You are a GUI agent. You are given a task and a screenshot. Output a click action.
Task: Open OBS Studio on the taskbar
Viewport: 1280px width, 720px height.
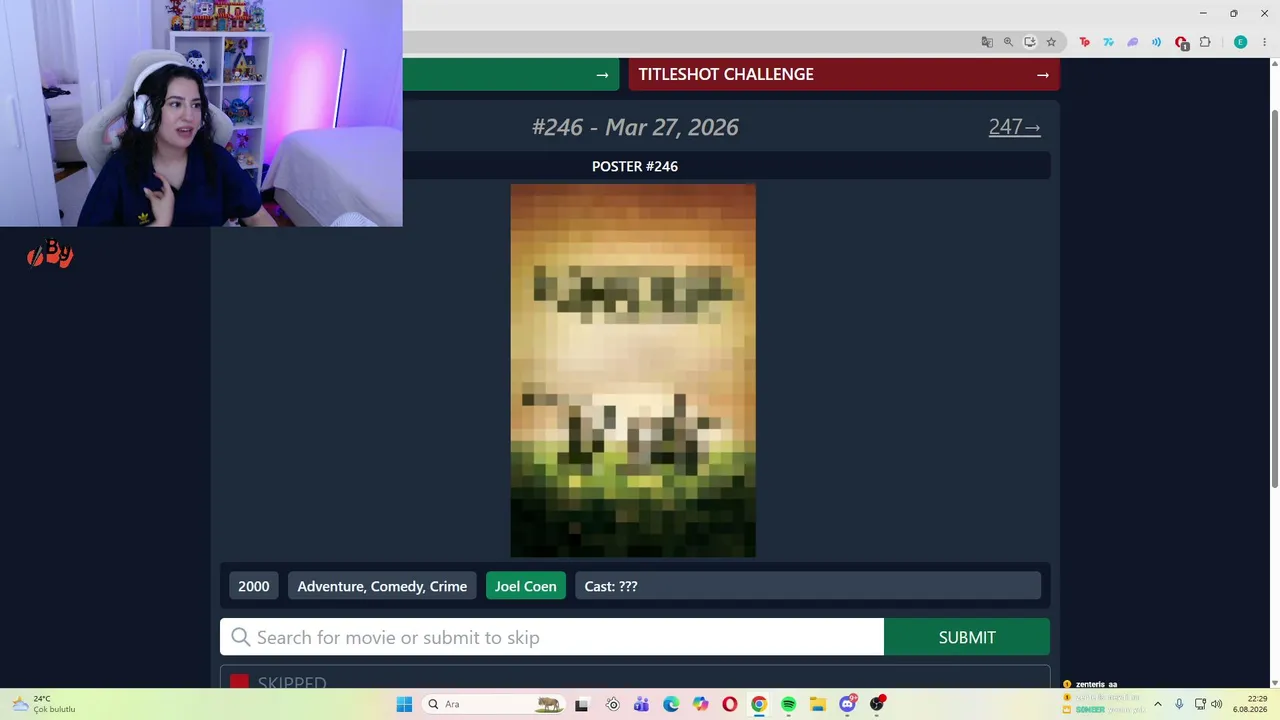pyautogui.click(x=877, y=704)
